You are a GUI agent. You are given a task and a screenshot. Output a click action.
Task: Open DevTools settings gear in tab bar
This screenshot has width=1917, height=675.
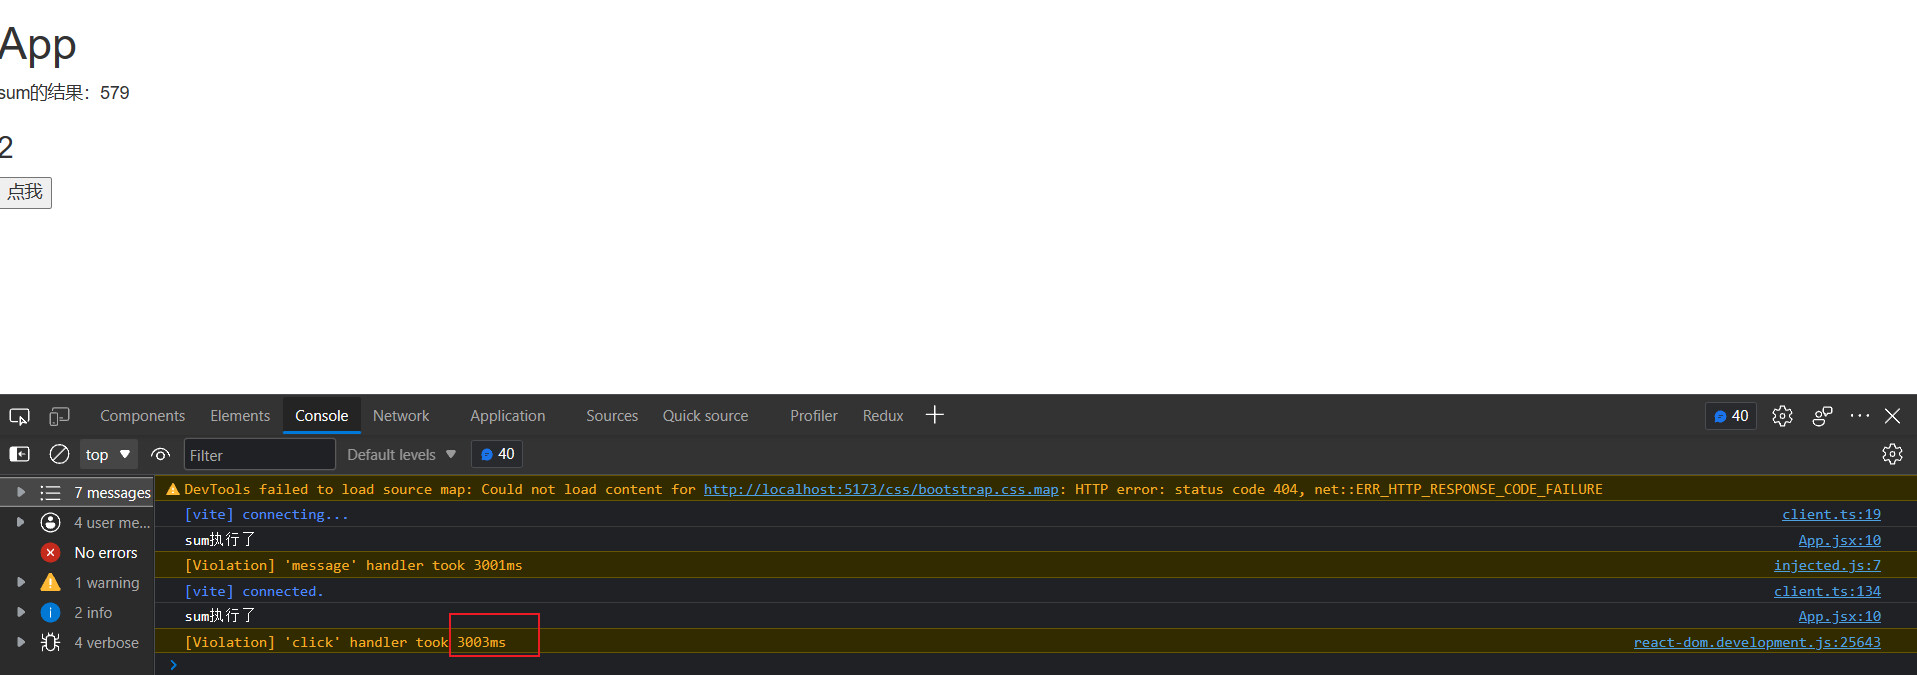(1782, 416)
